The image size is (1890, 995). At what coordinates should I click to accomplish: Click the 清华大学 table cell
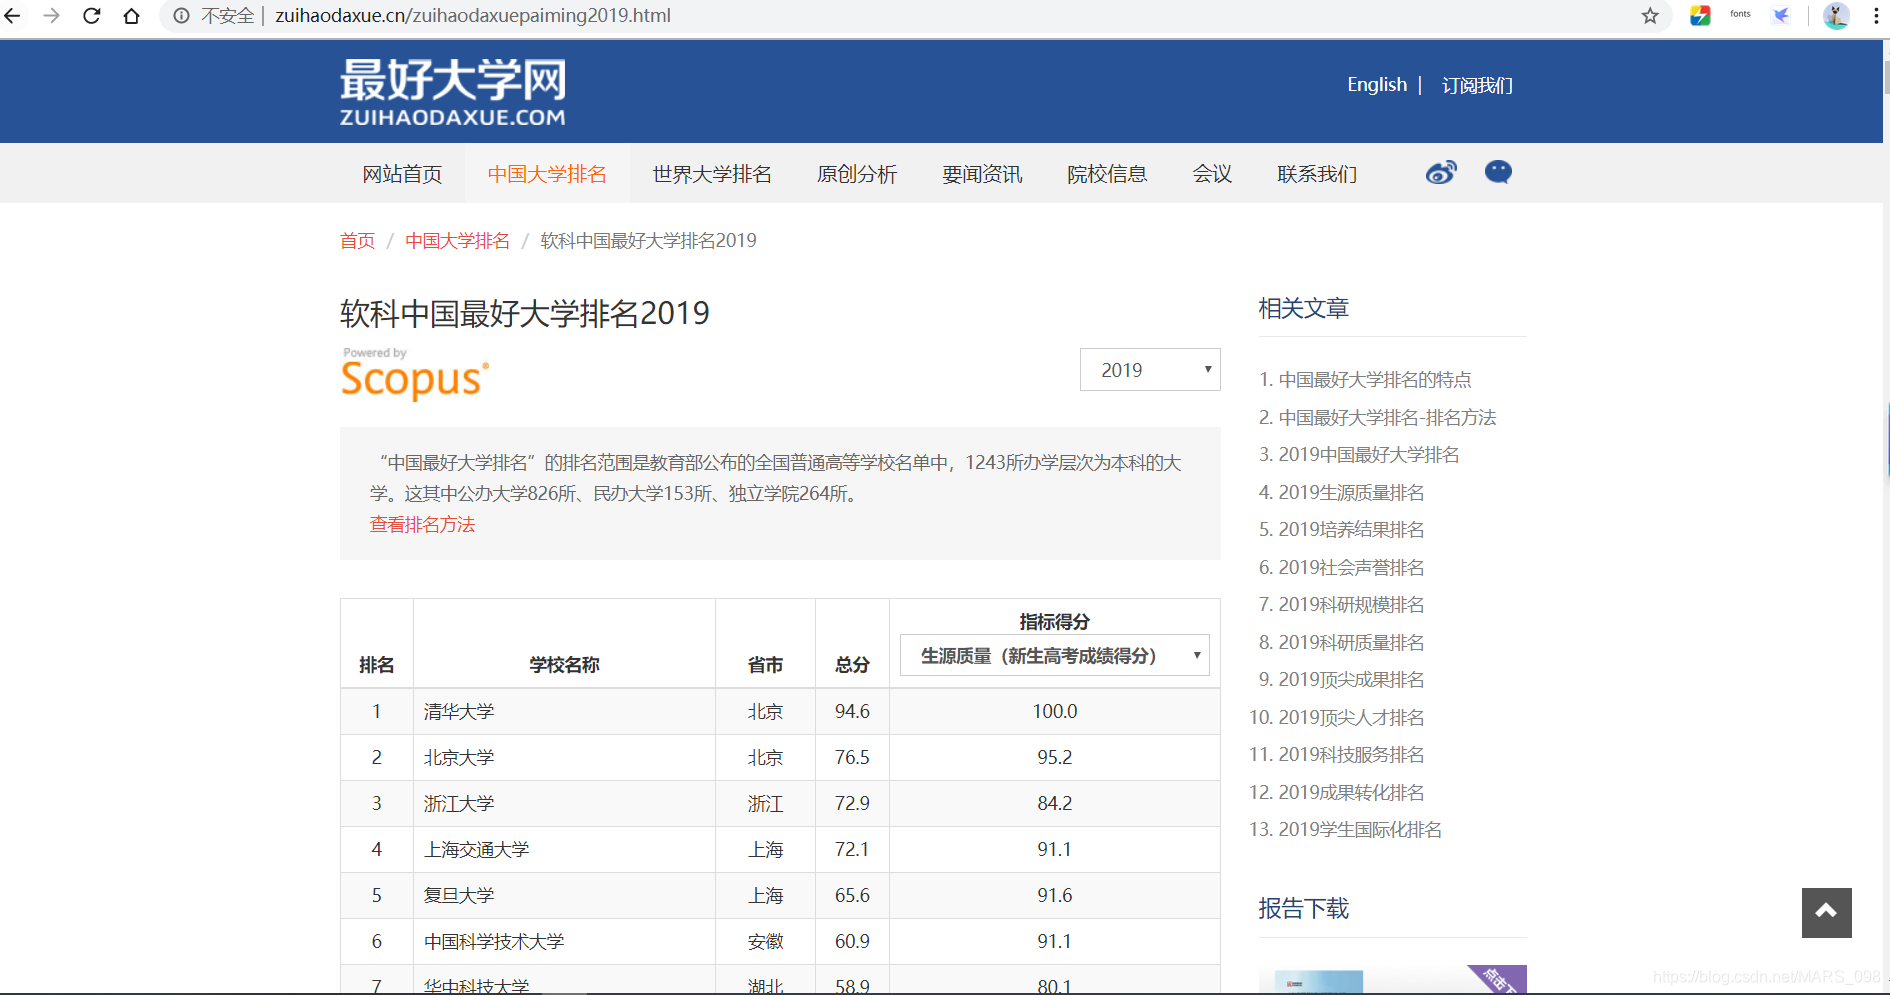(564, 712)
